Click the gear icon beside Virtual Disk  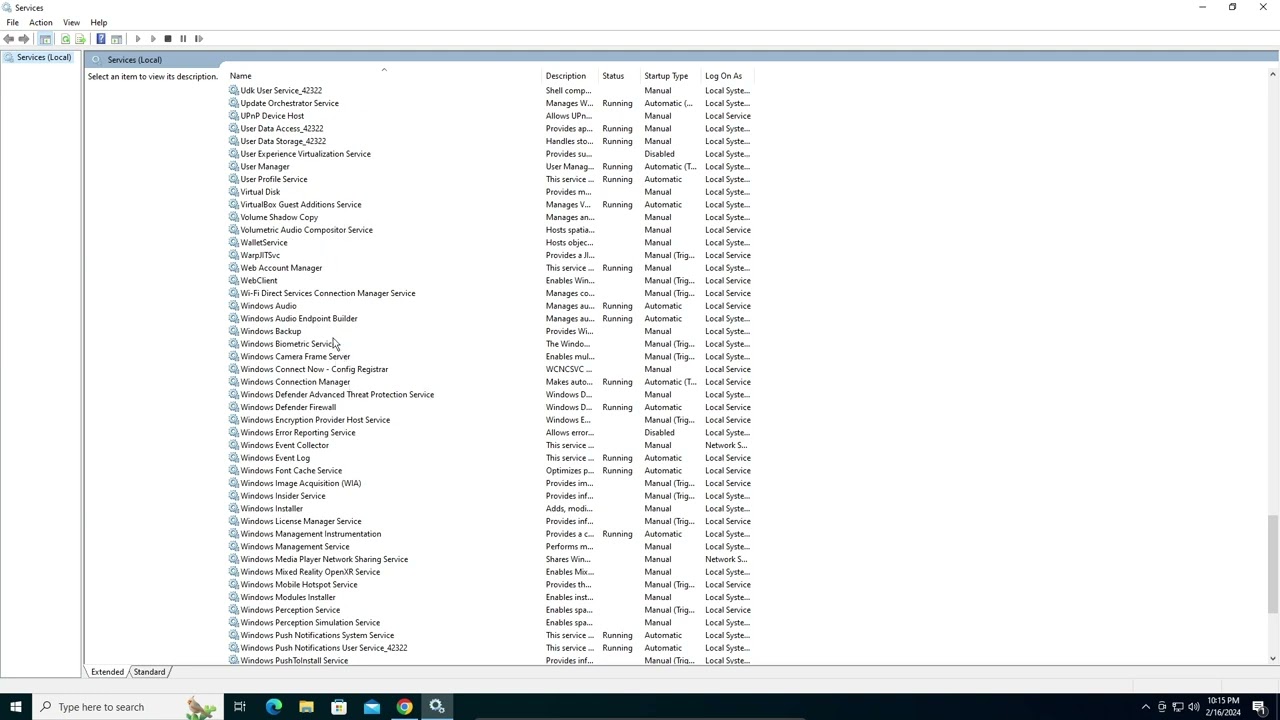tap(234, 192)
